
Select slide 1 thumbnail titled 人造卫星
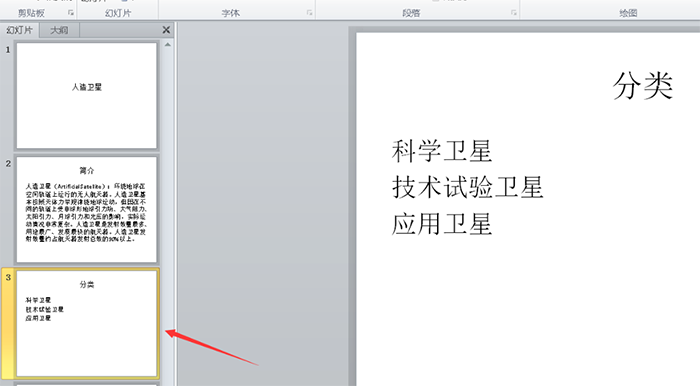pos(87,95)
